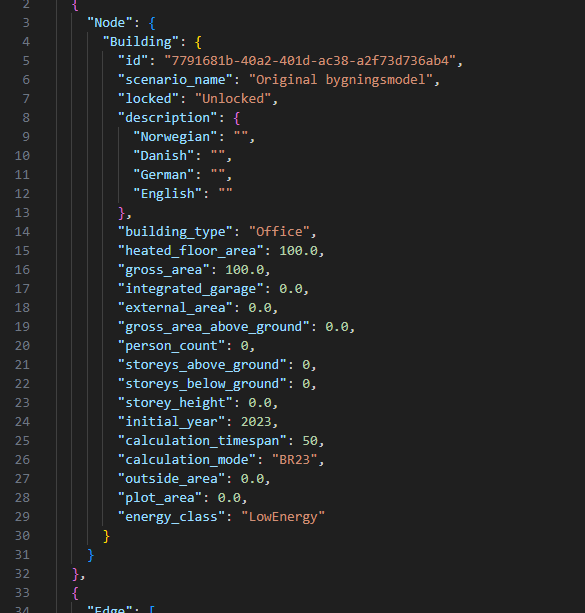Select the "Unlocked" value text
This screenshot has width=585, height=613.
233,99
